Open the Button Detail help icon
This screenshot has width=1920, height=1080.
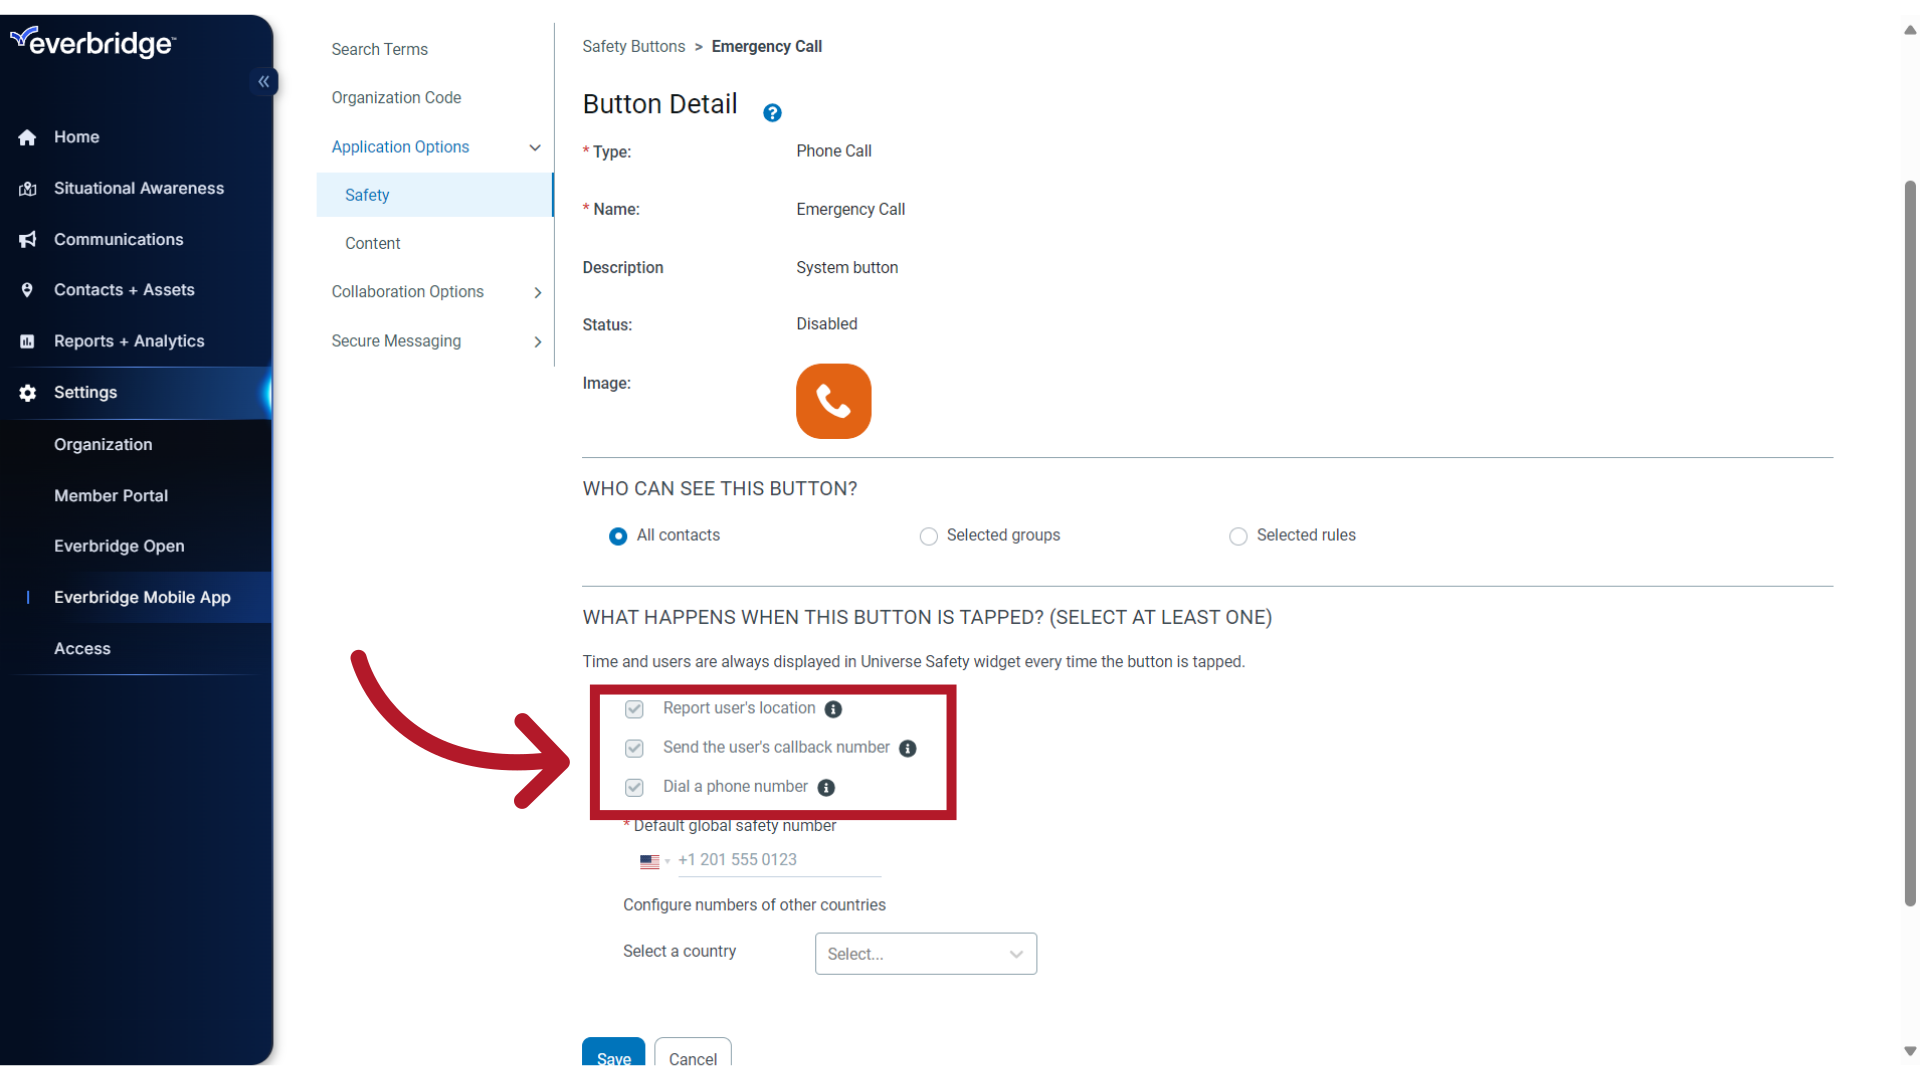pos(771,113)
